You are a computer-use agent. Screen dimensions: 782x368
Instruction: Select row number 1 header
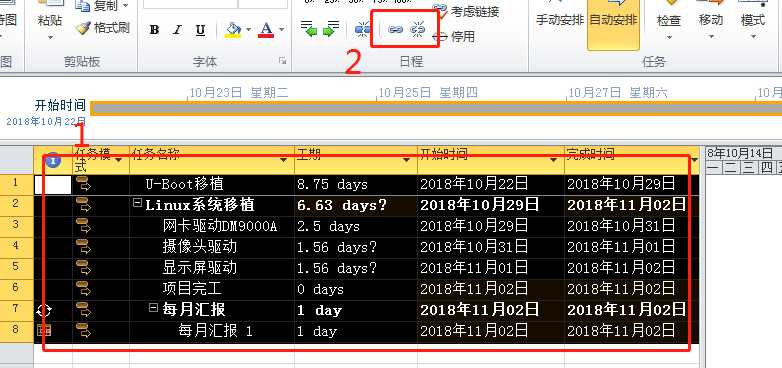click(x=16, y=184)
